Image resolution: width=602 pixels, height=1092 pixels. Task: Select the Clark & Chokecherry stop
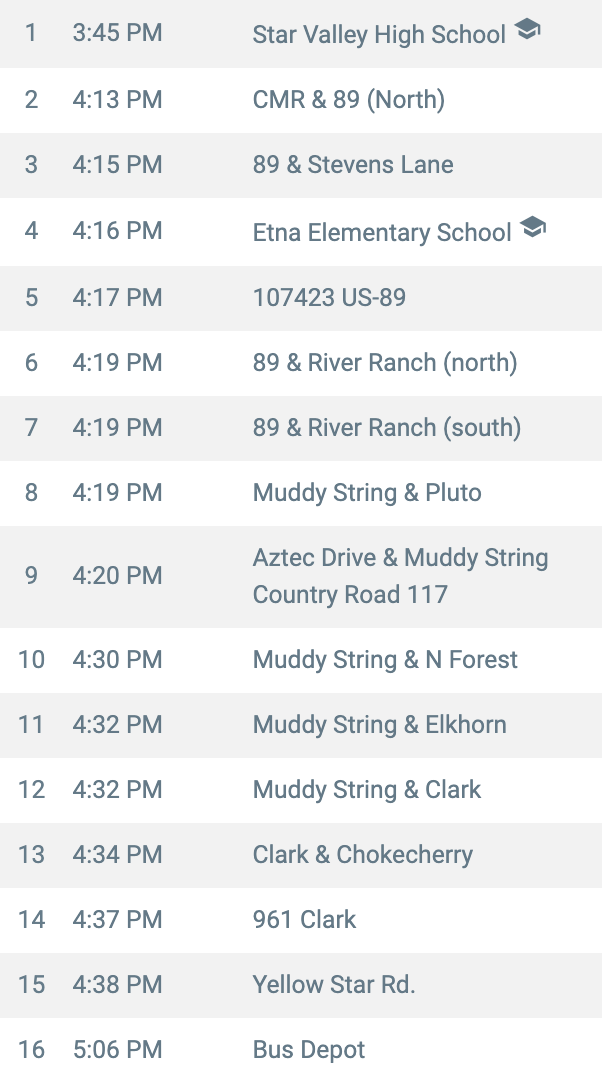pyautogui.click(x=362, y=855)
